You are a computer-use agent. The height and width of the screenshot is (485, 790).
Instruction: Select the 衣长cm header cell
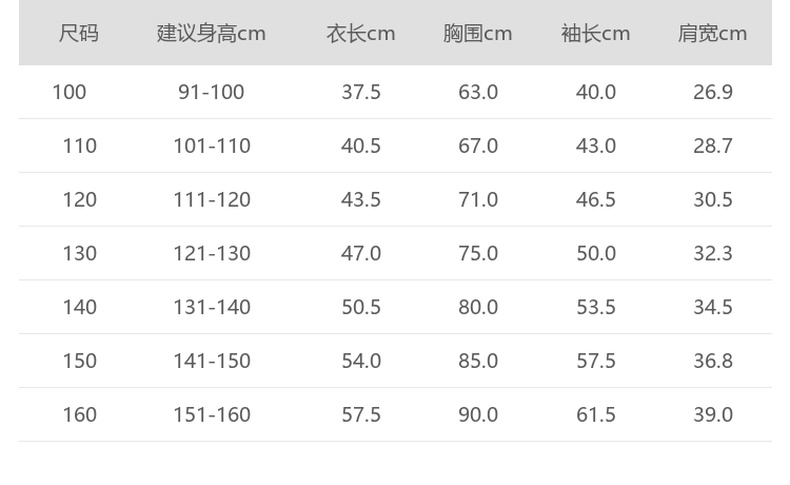361,33
